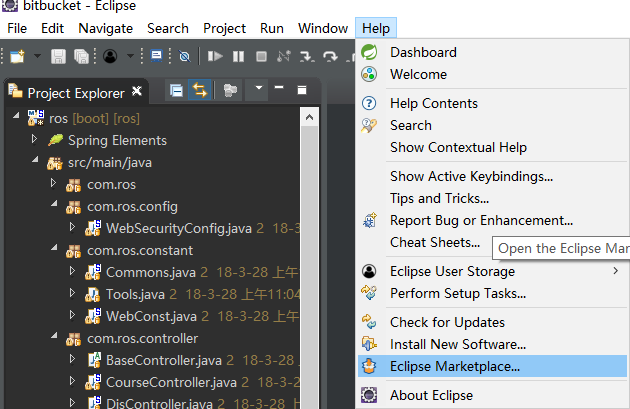
Task: Select WebConst.java file
Action: click(151, 317)
